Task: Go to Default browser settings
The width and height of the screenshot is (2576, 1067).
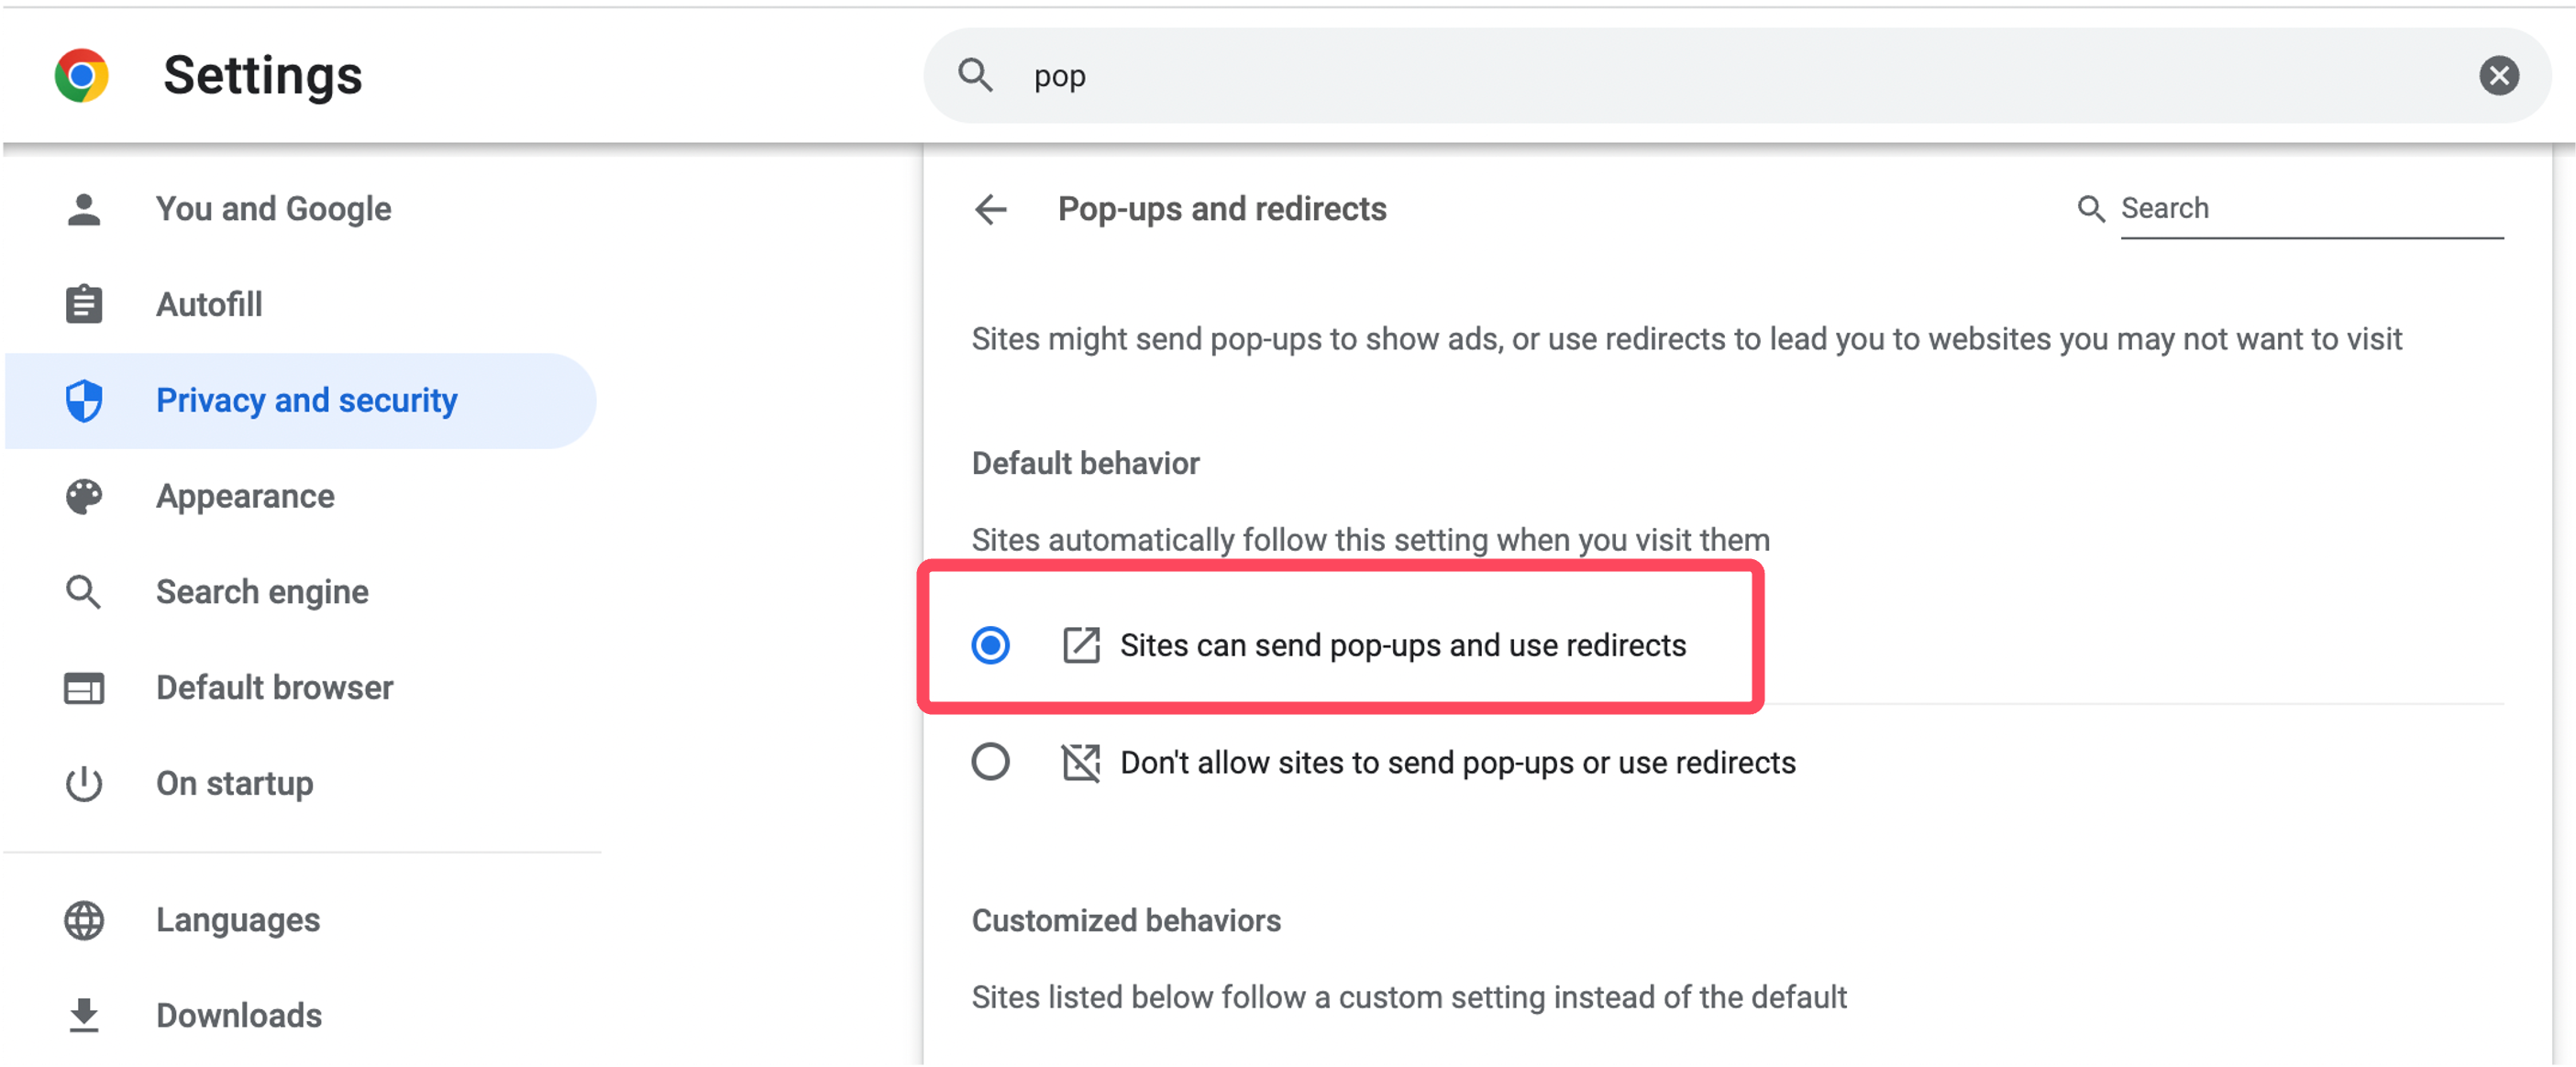Action: click(x=274, y=689)
